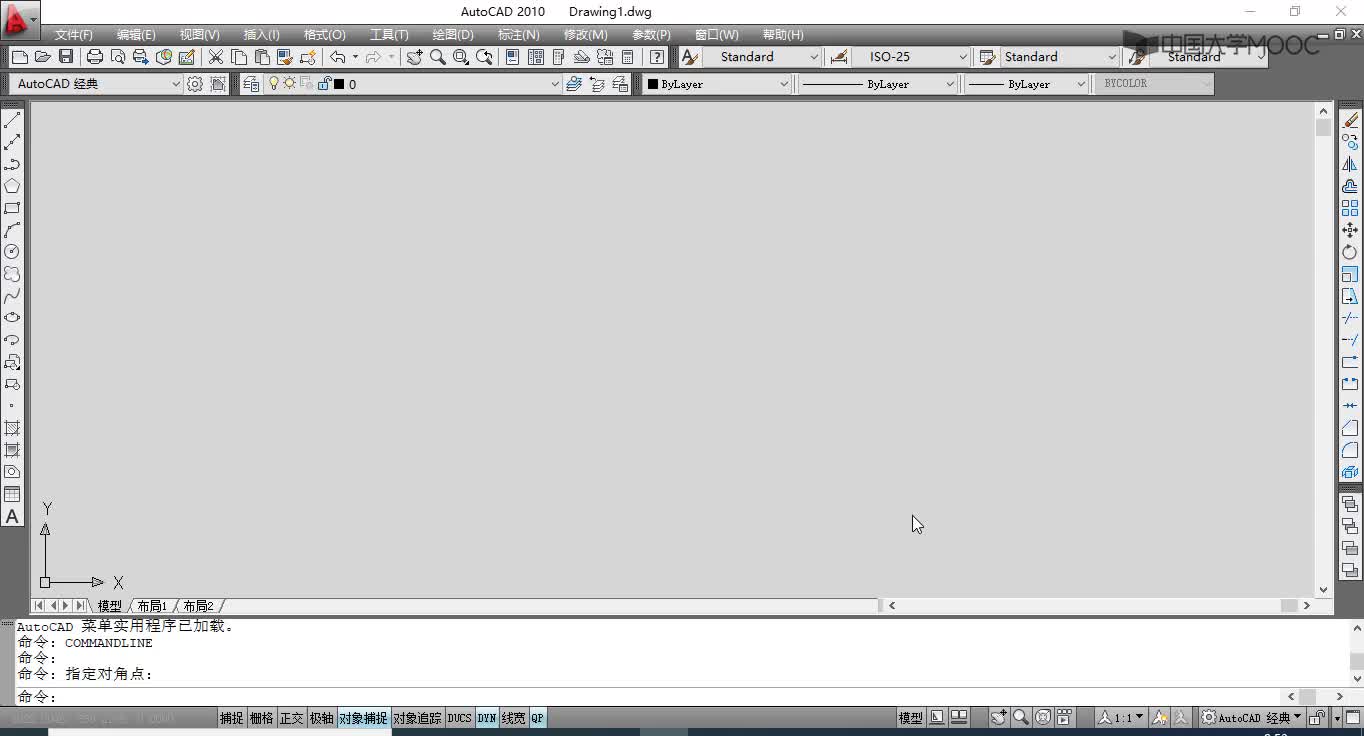This screenshot has height=736, width=1364.
Task: Select the Table tool in the draw toolbar
Action: click(x=12, y=494)
